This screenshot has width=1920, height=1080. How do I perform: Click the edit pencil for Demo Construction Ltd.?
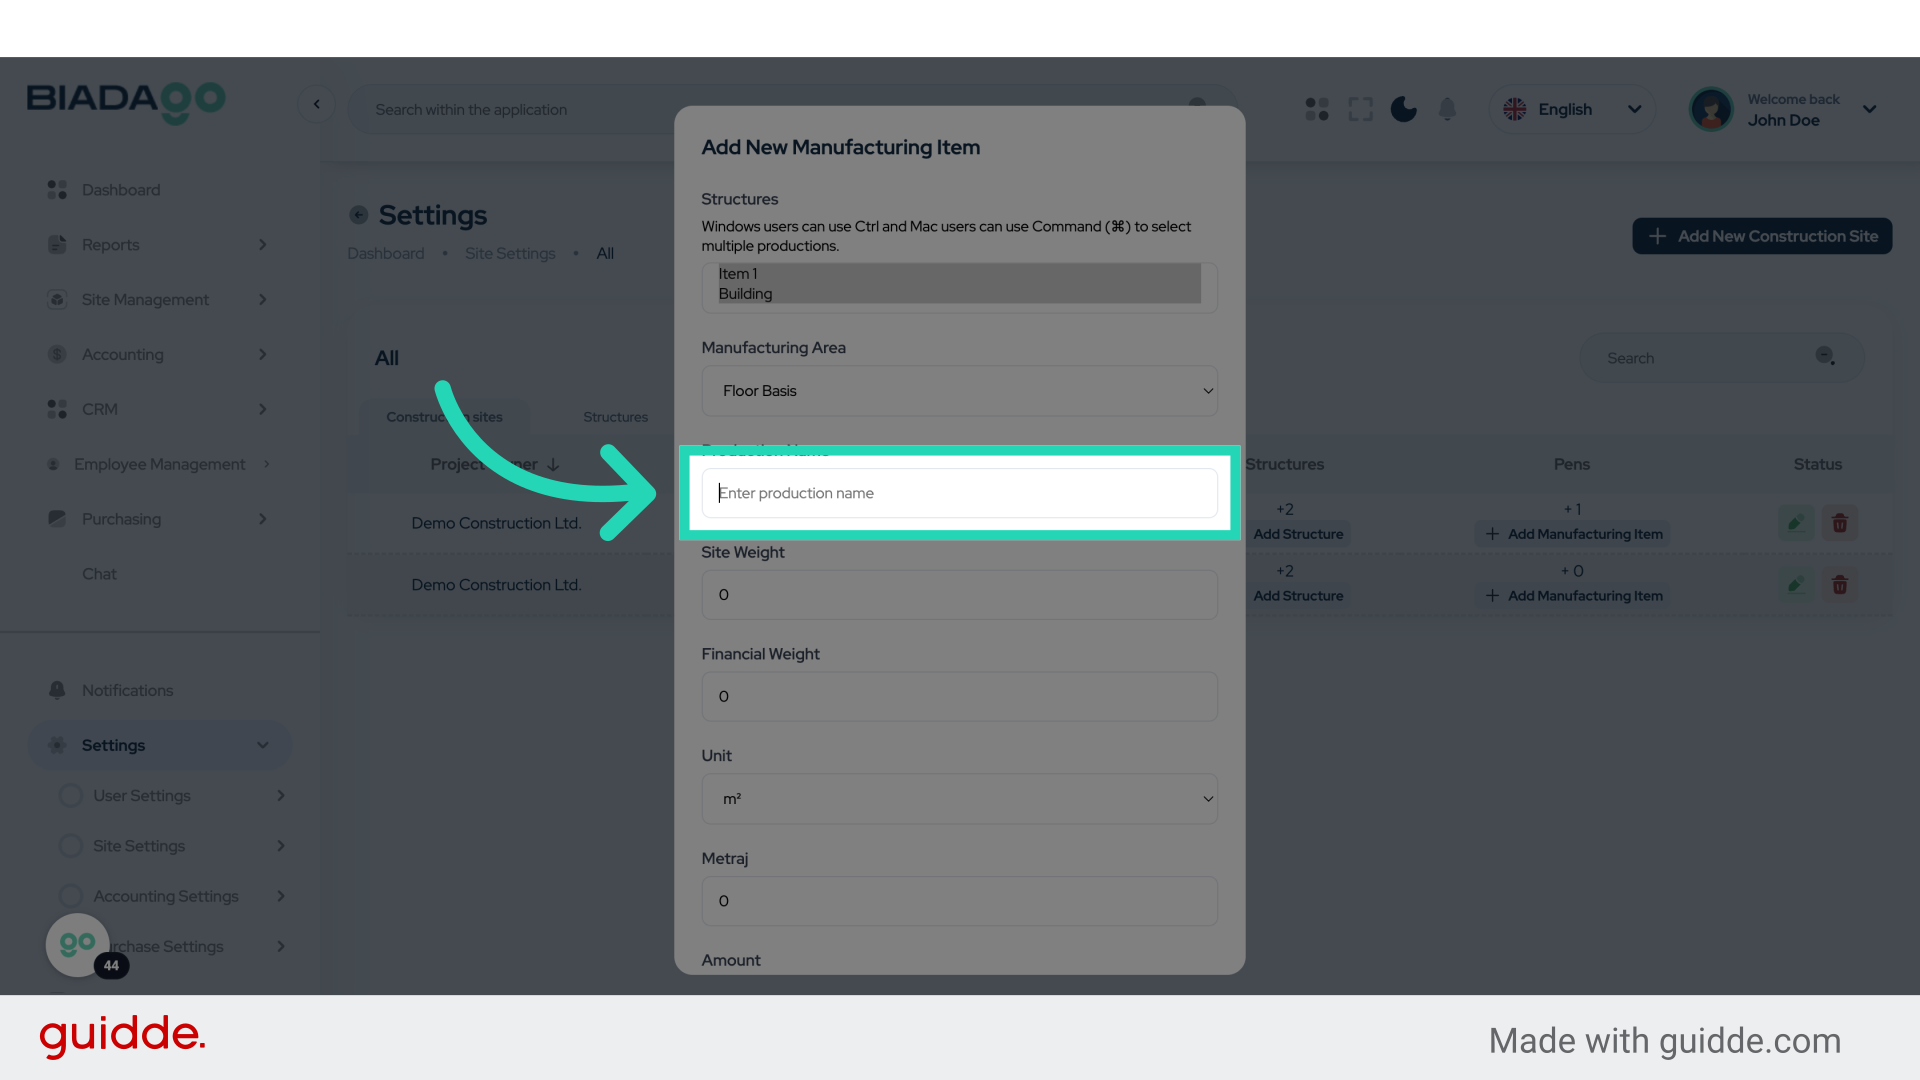[x=1795, y=522]
